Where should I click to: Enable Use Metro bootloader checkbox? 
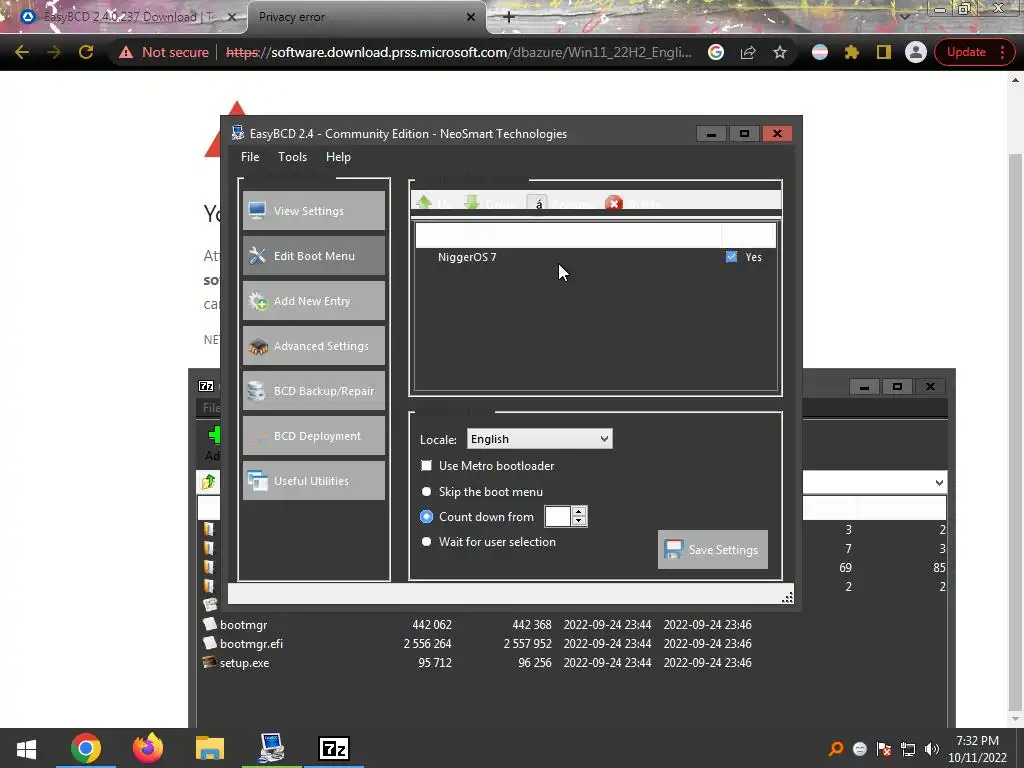point(426,466)
